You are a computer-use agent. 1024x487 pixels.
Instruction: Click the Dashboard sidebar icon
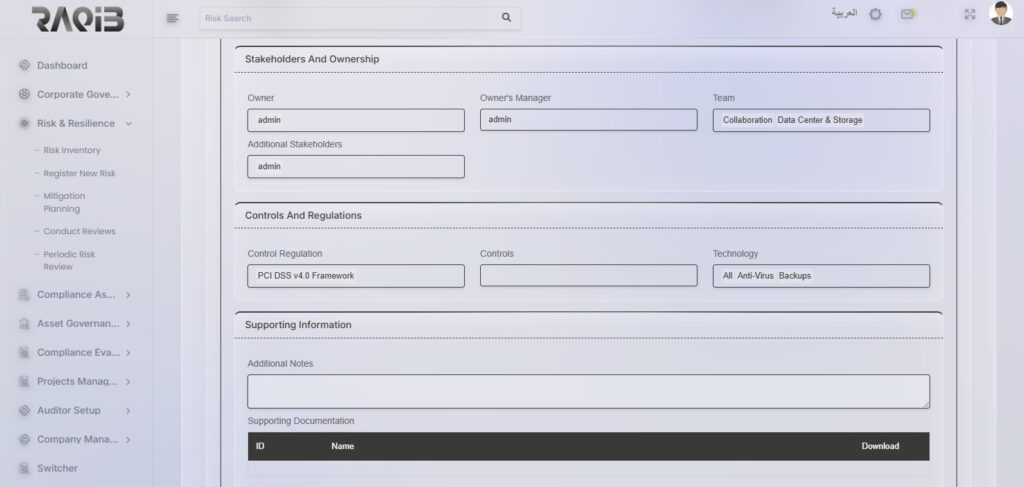point(24,66)
